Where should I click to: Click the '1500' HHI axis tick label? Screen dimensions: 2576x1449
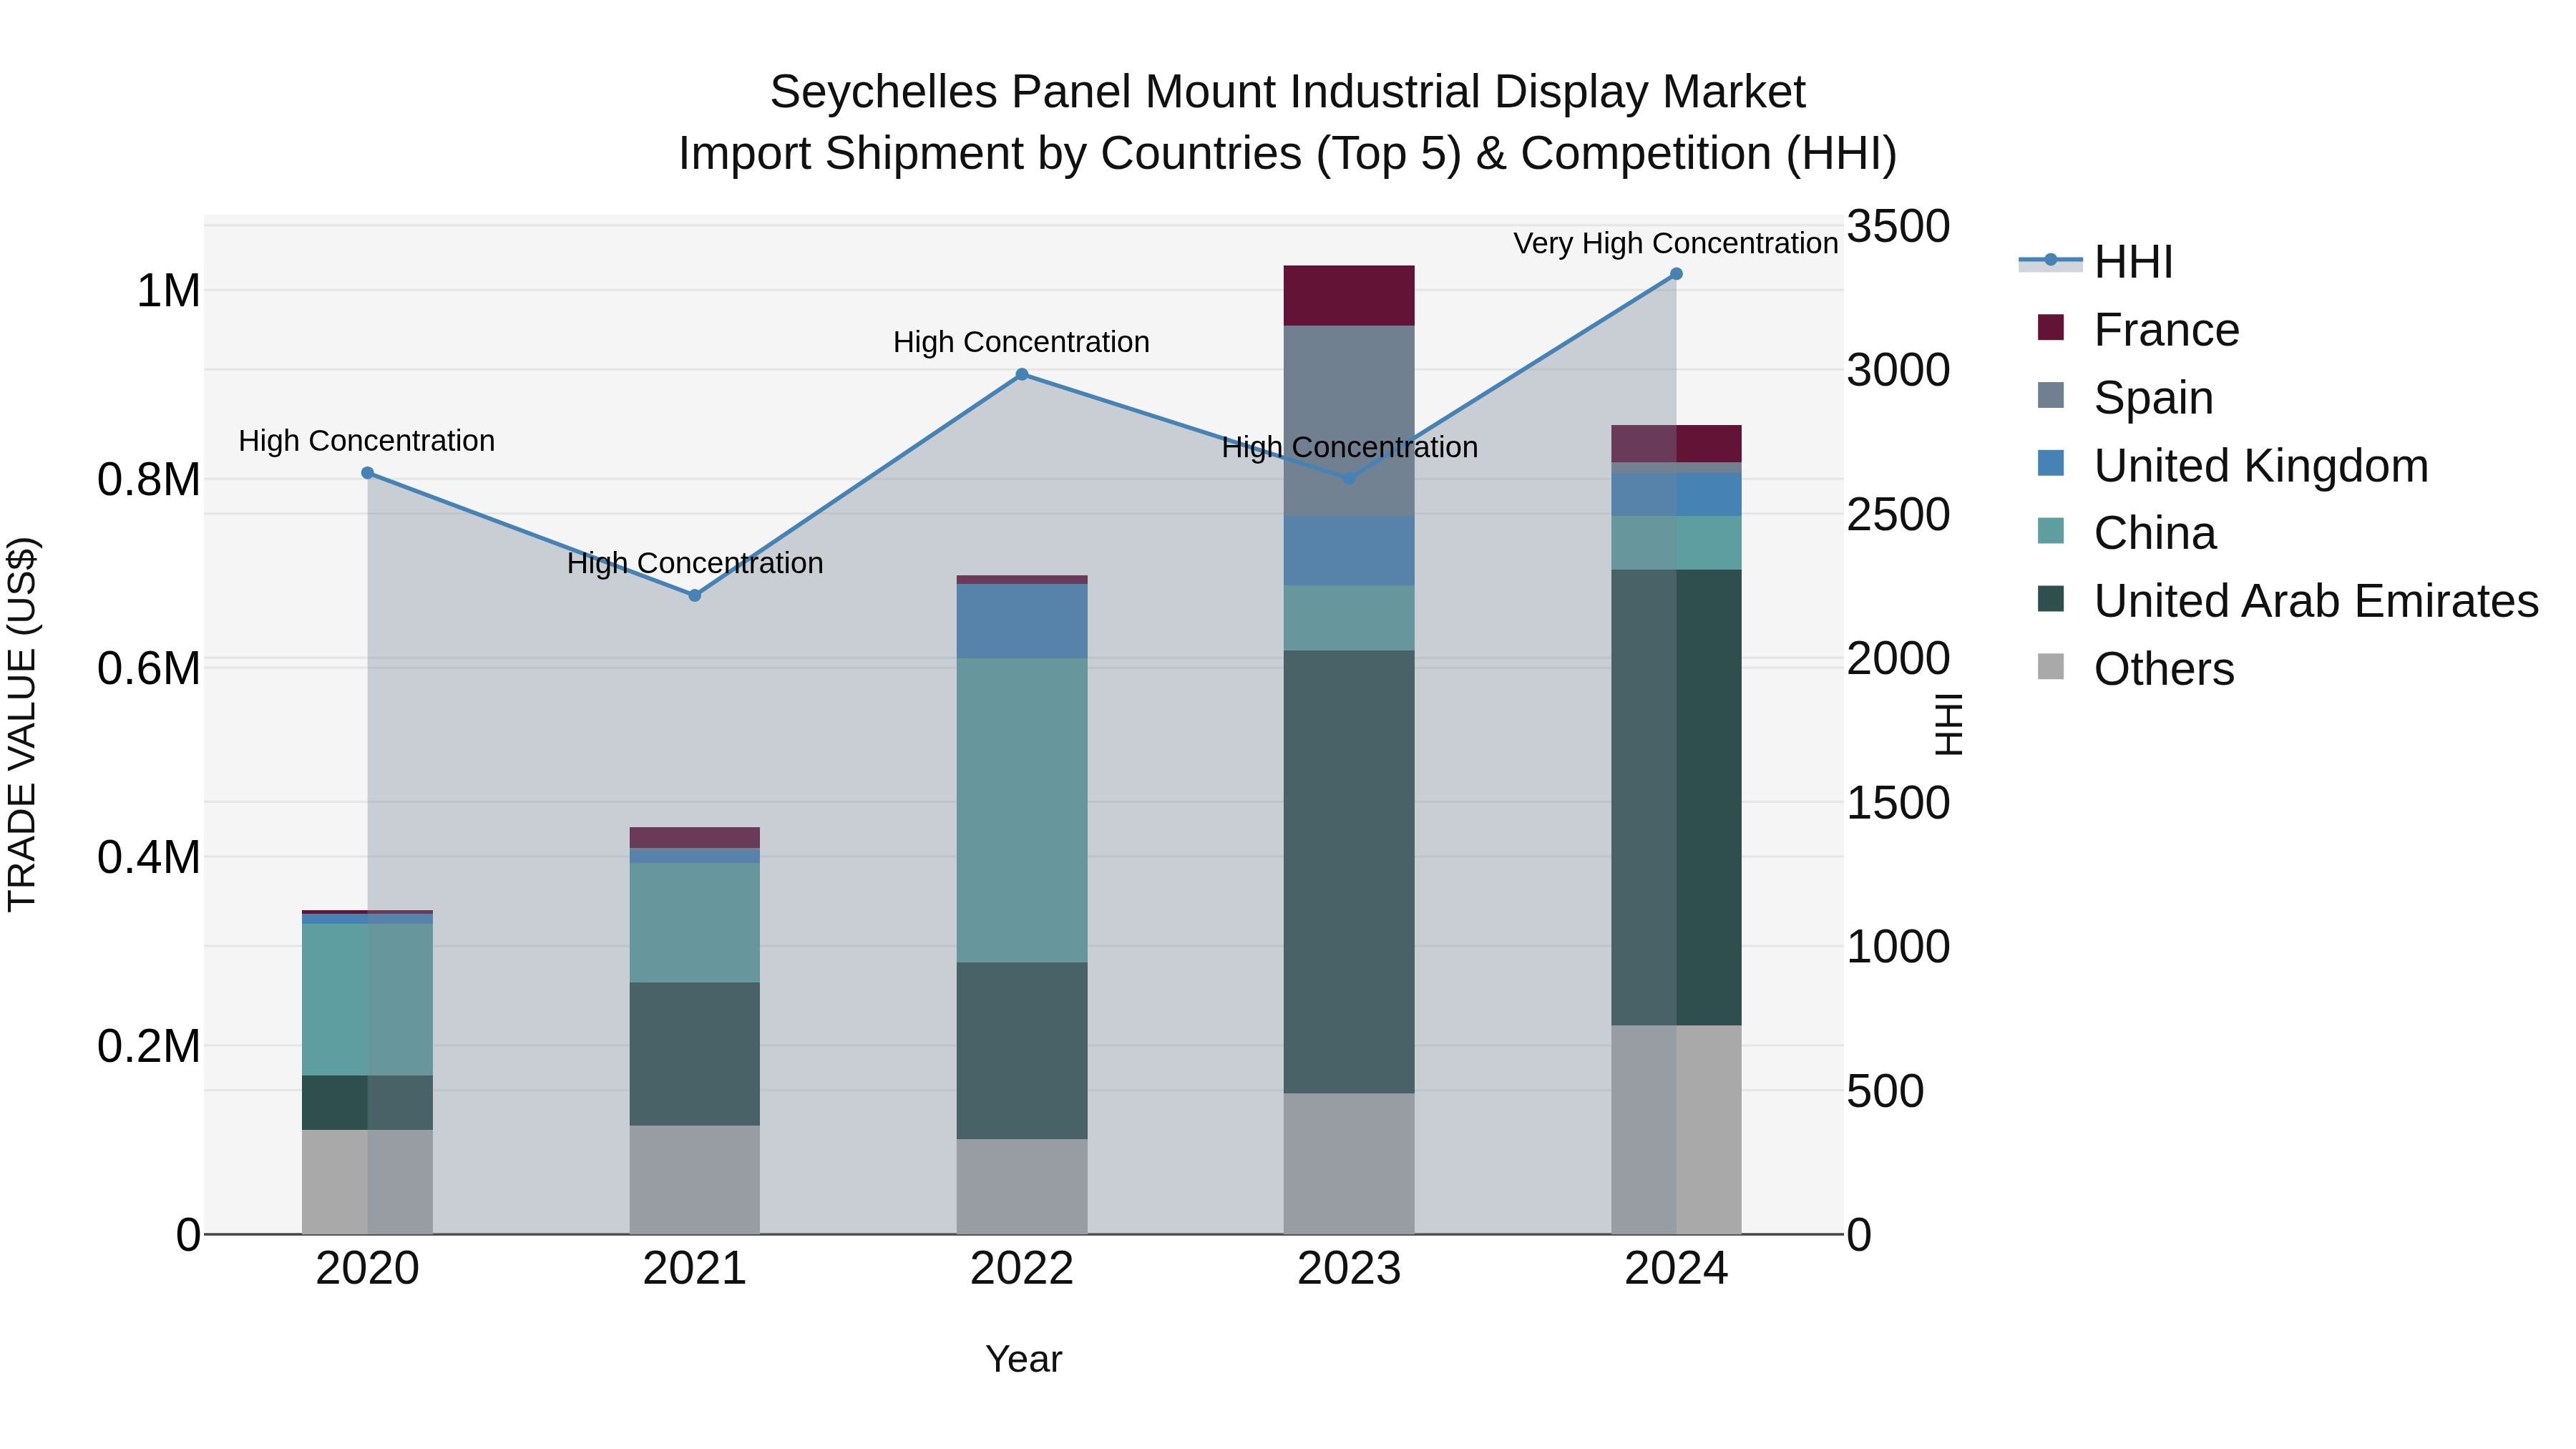[x=1898, y=803]
